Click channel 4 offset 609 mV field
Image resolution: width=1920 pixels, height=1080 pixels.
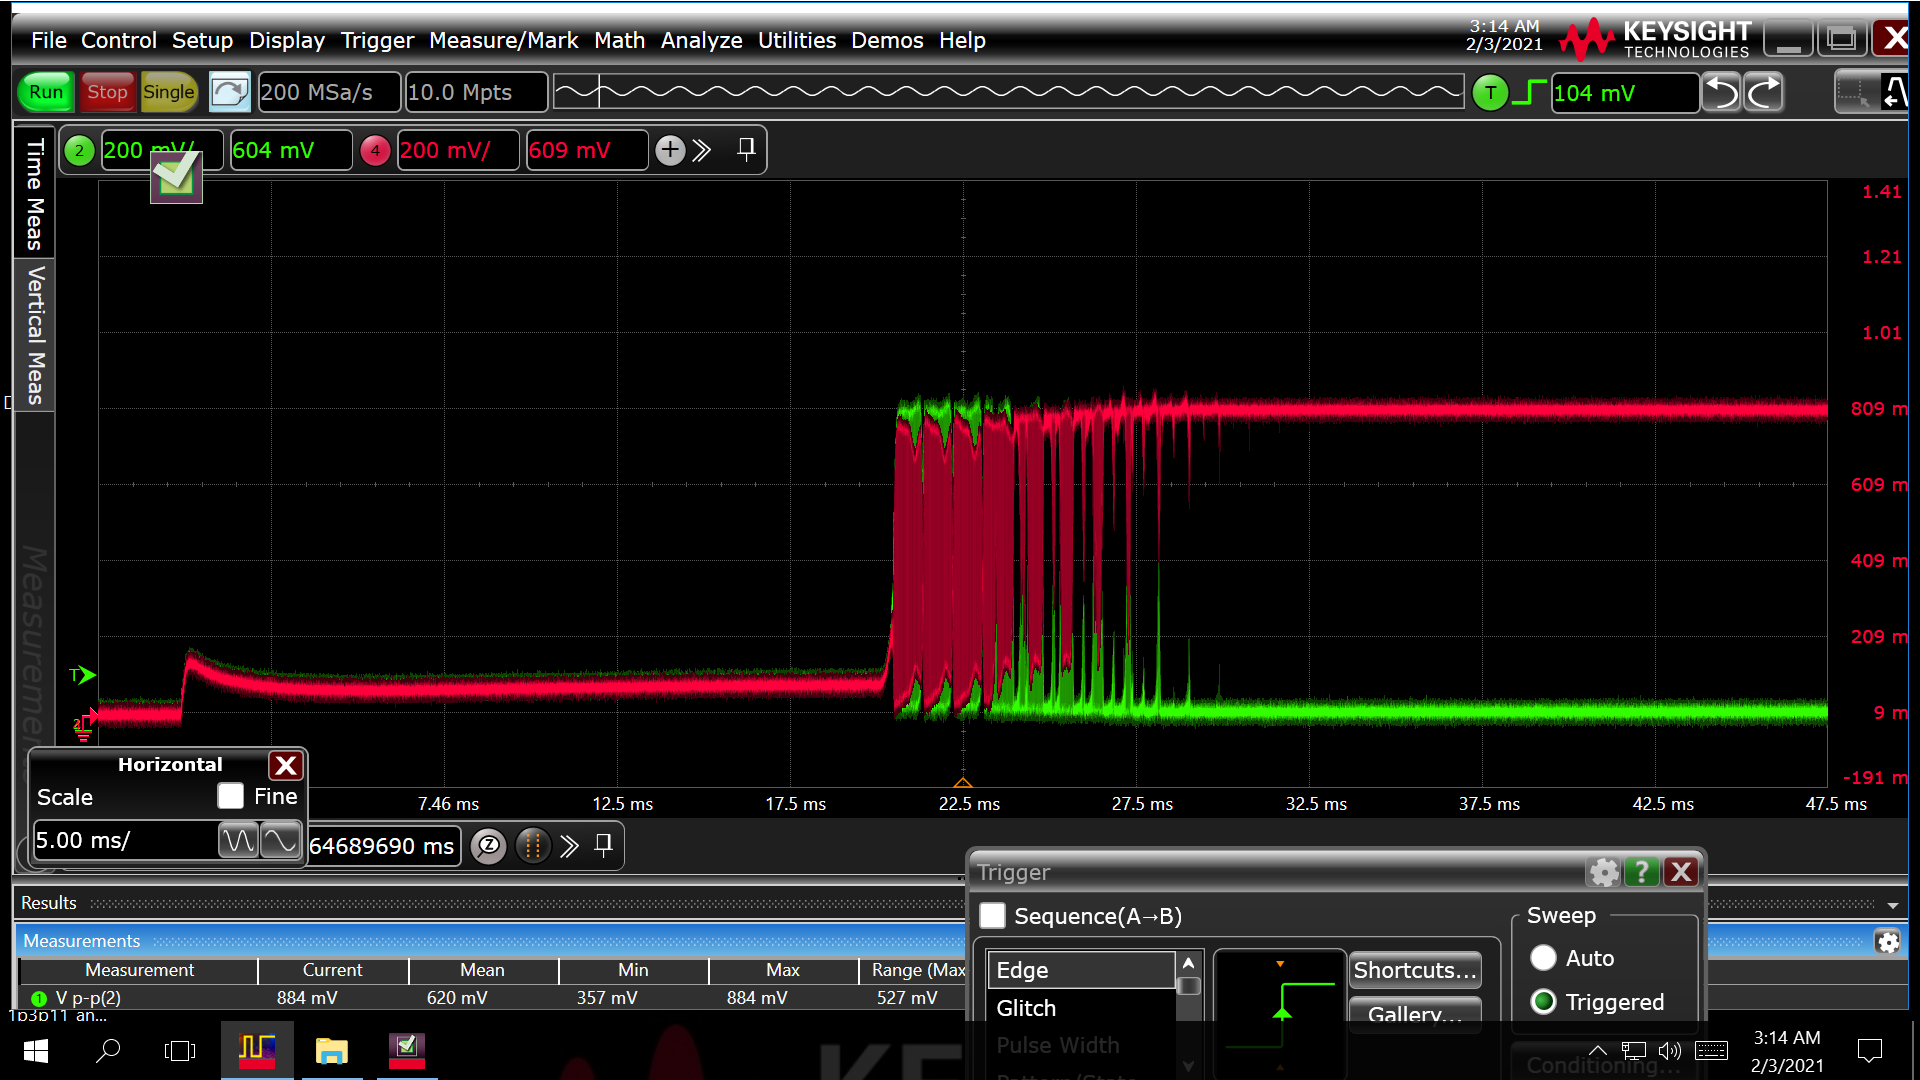click(x=587, y=150)
